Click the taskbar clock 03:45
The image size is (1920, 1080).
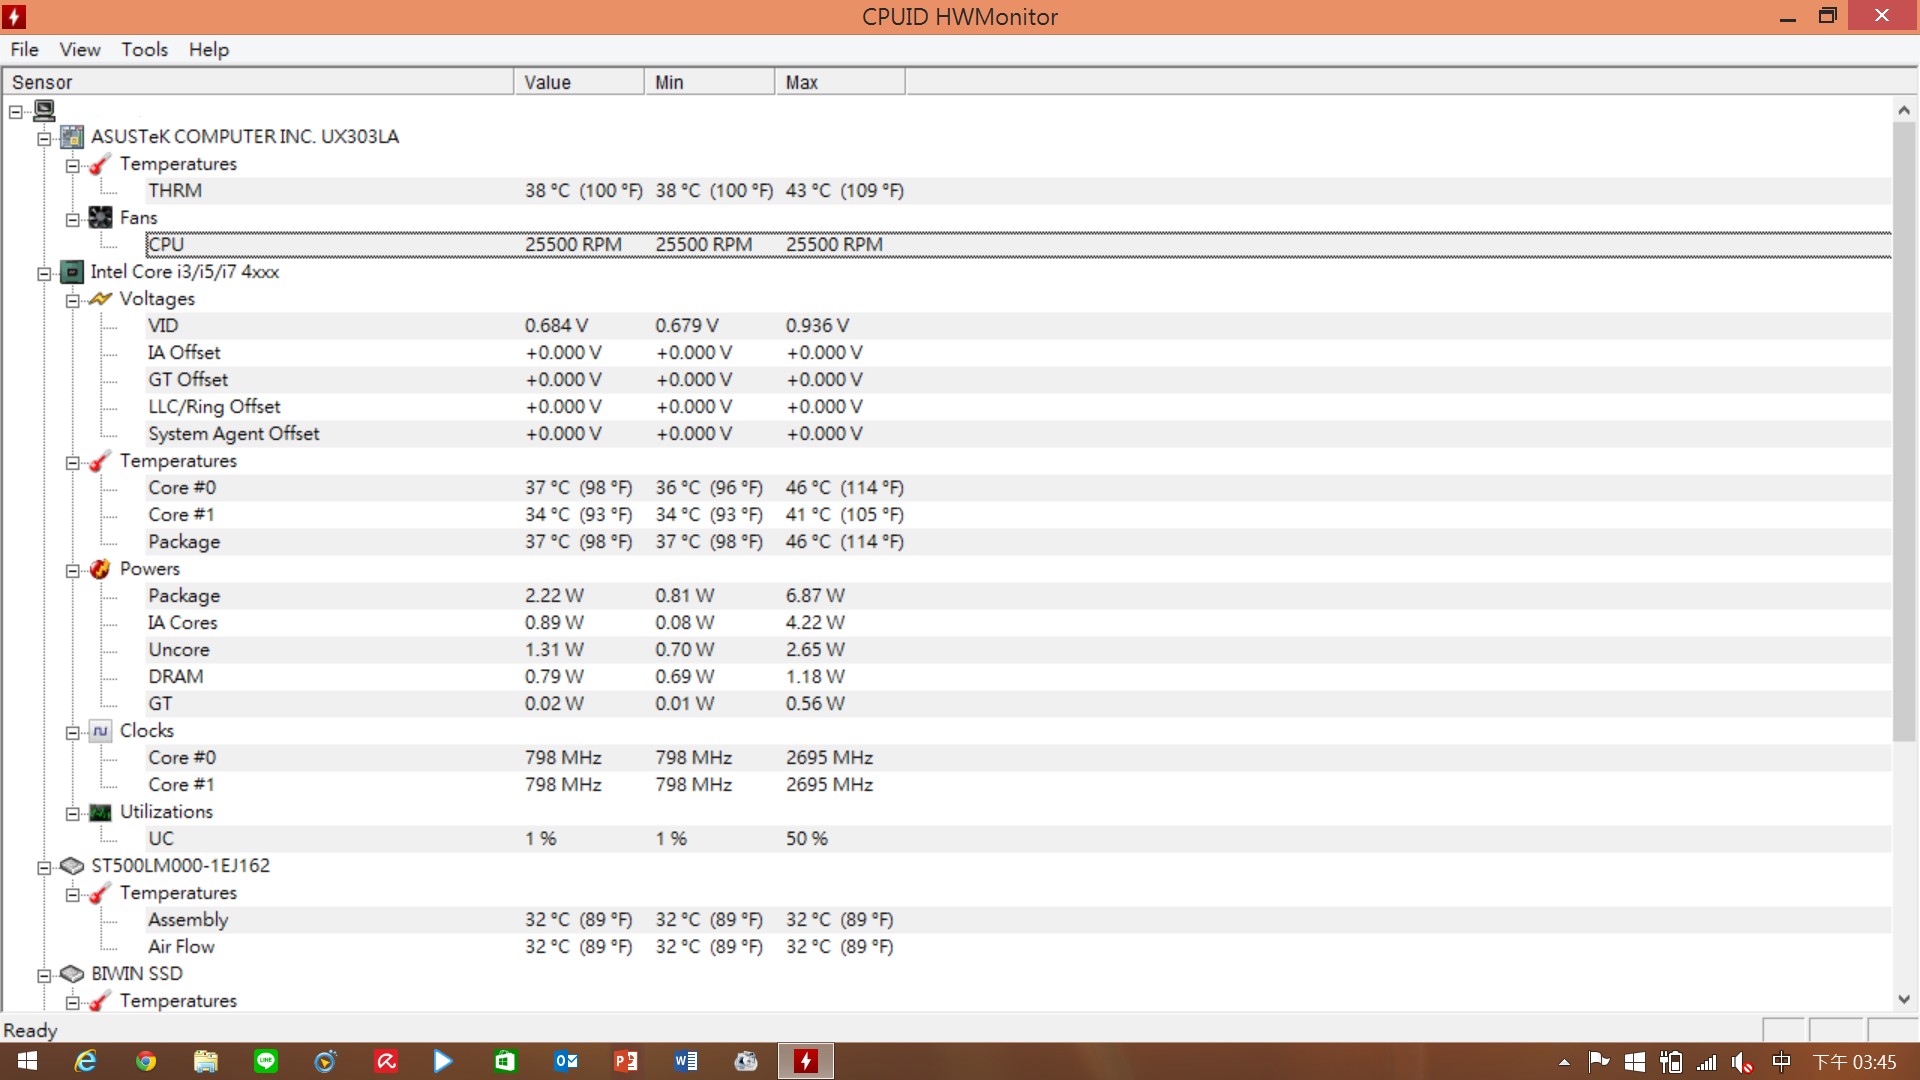pyautogui.click(x=1855, y=1062)
